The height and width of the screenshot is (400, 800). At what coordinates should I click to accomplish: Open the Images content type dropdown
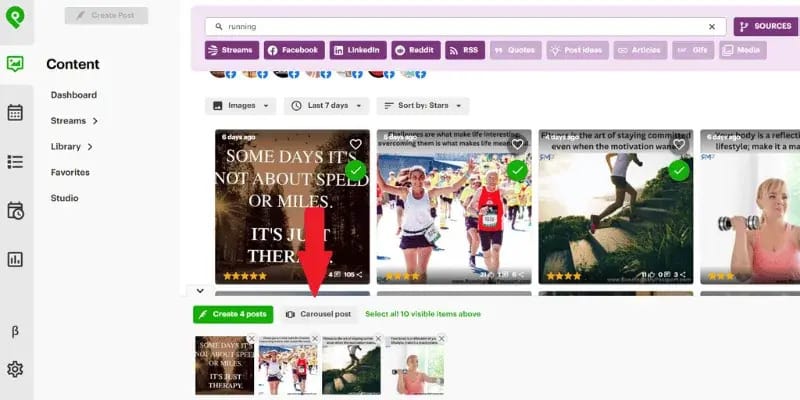point(240,106)
